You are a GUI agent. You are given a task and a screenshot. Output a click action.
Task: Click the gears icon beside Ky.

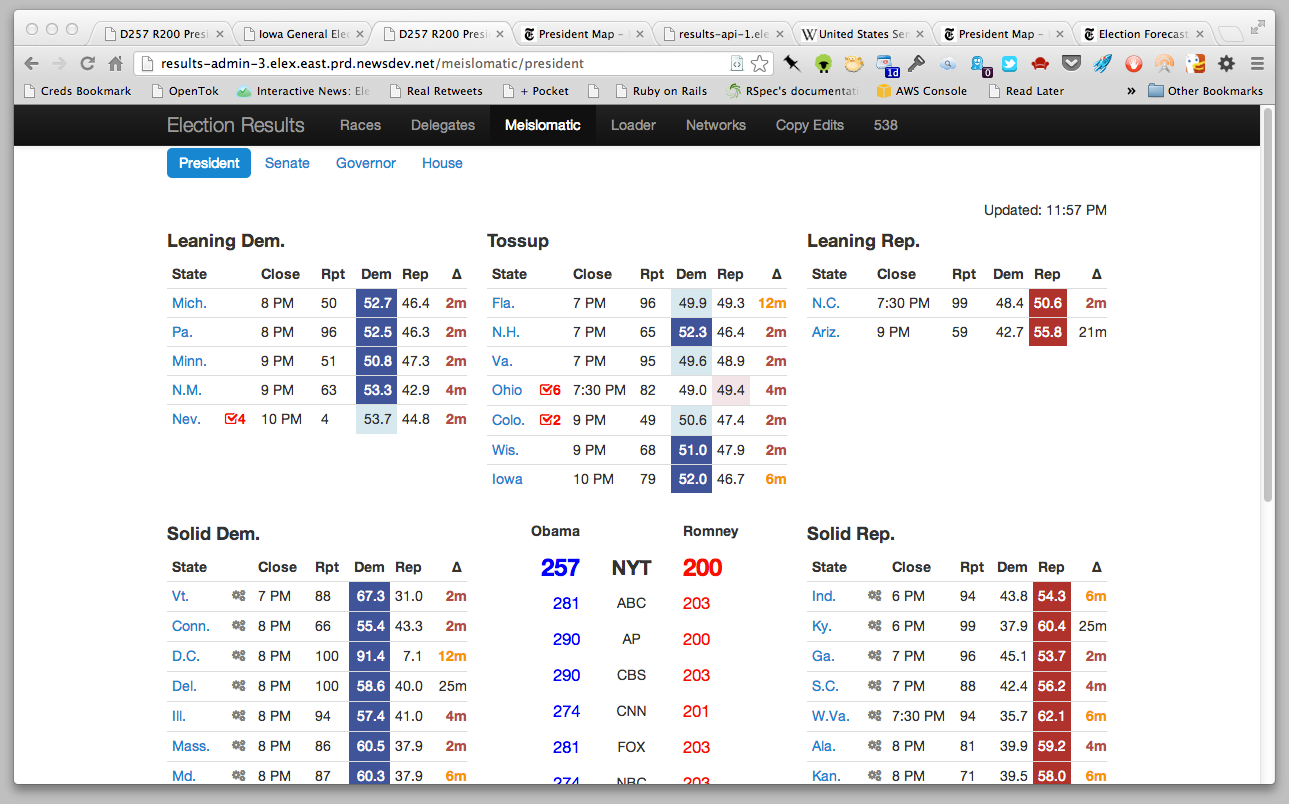coord(874,626)
